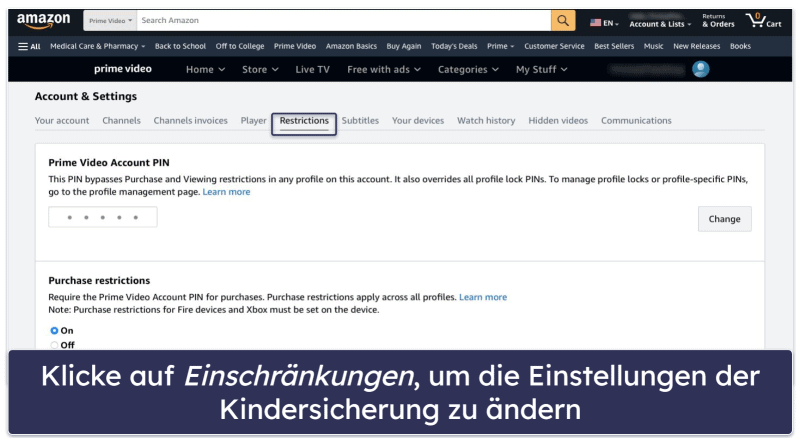
Task: Expand the My Stuff dropdown
Action: tap(541, 69)
